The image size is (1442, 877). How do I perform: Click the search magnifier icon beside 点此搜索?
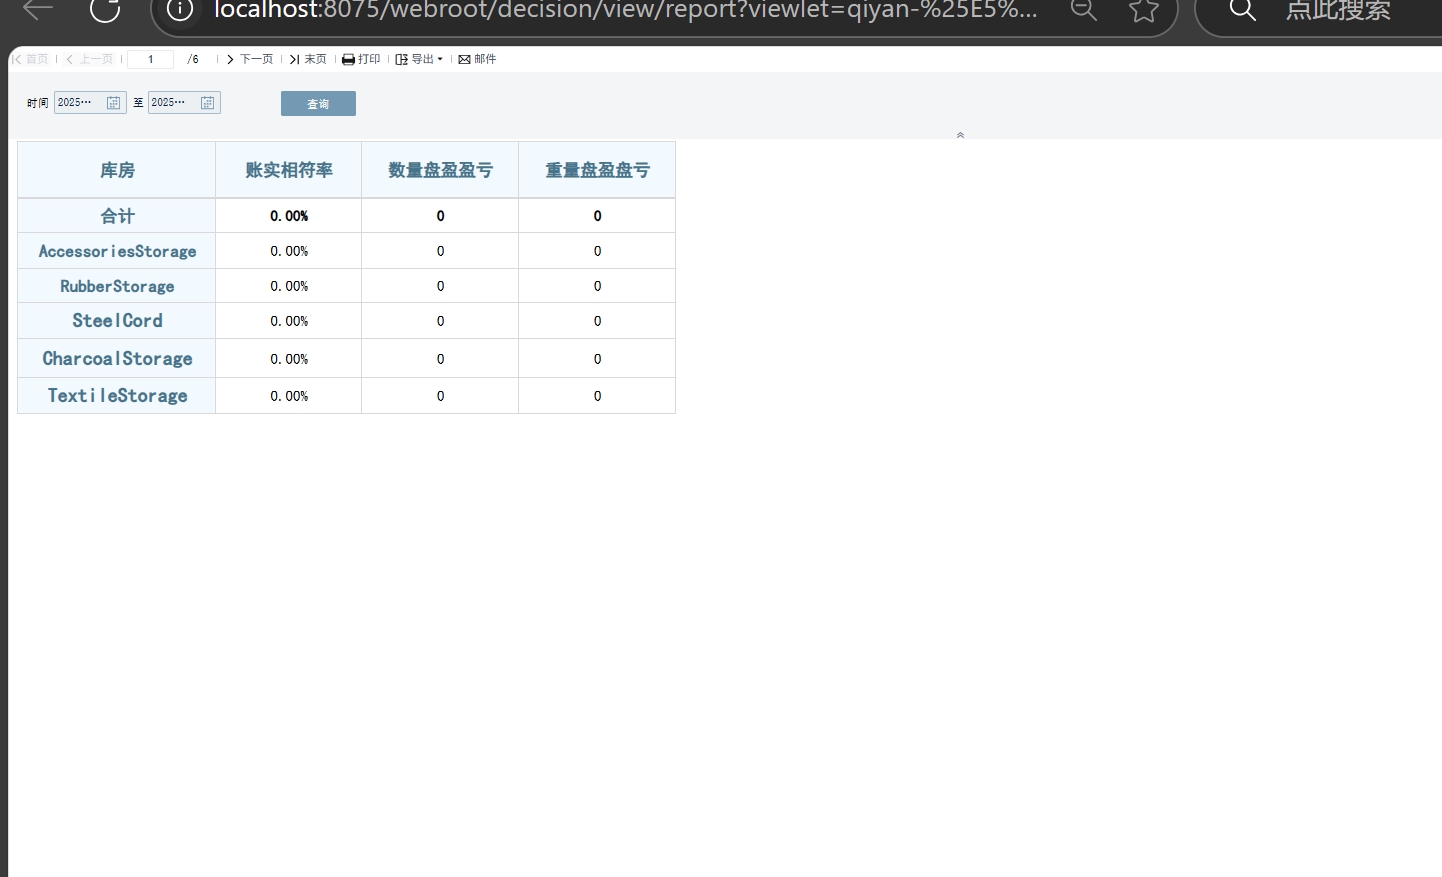click(x=1243, y=11)
